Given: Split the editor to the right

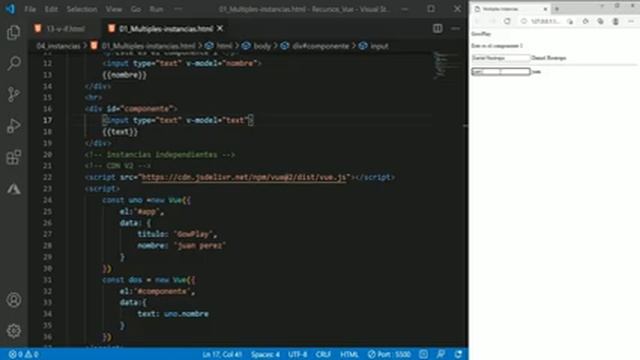Looking at the screenshot, I should [438, 29].
